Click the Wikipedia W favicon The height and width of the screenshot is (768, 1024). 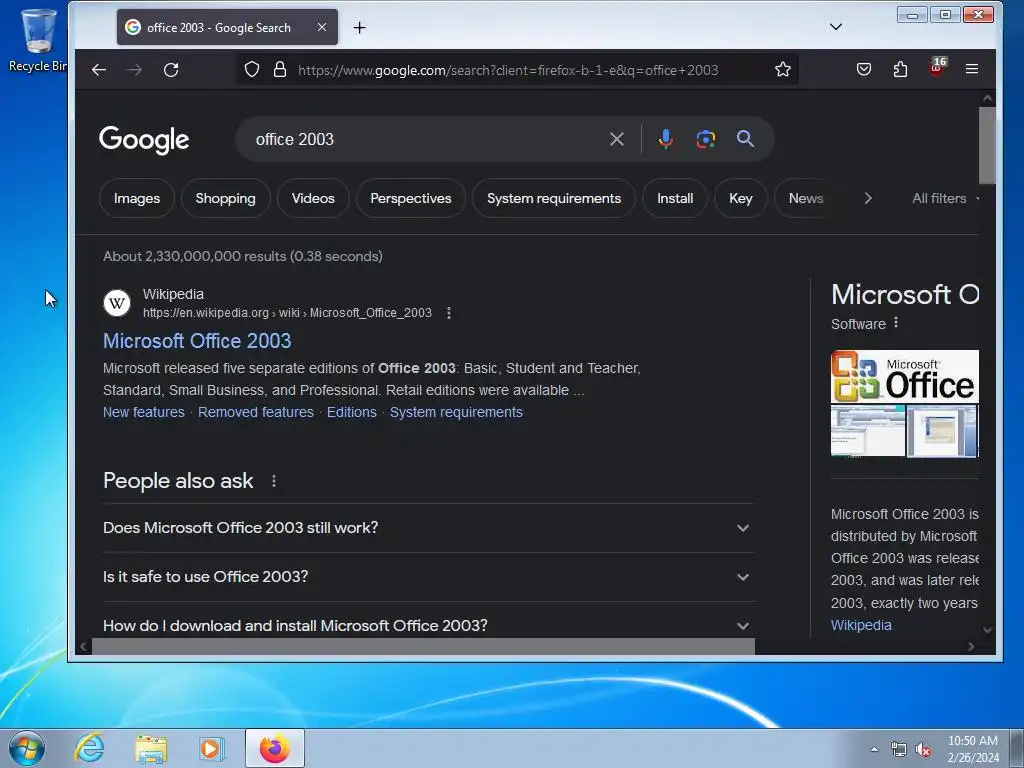click(117, 303)
